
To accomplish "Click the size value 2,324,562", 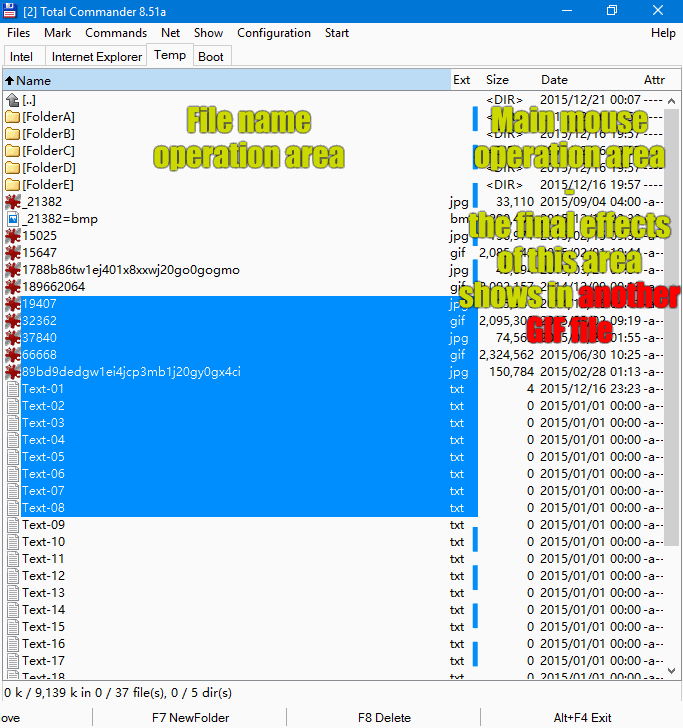I will [507, 355].
